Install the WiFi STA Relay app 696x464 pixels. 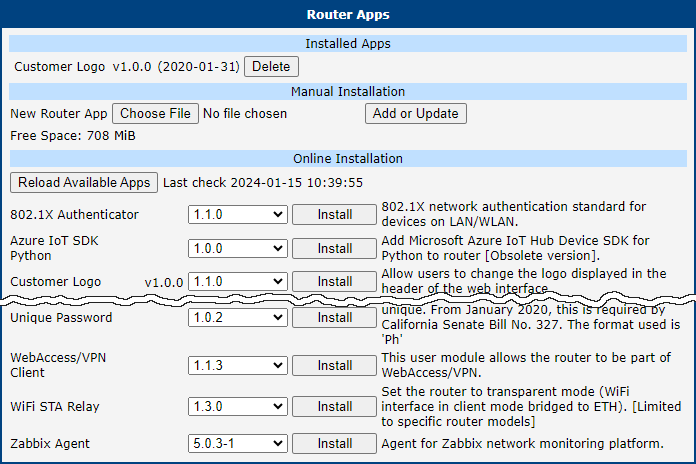point(334,406)
